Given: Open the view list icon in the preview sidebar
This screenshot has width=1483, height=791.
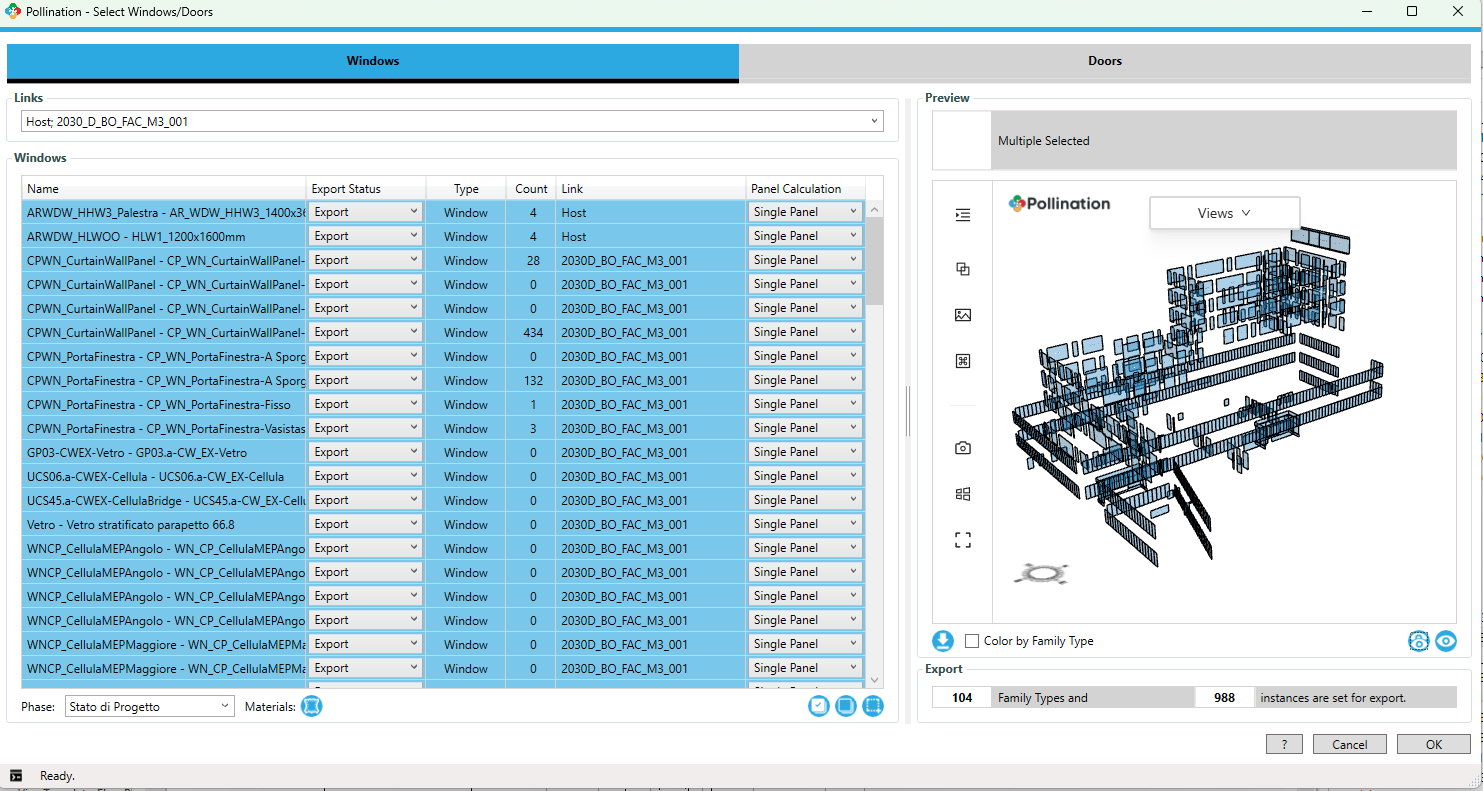Looking at the screenshot, I should click(962, 214).
